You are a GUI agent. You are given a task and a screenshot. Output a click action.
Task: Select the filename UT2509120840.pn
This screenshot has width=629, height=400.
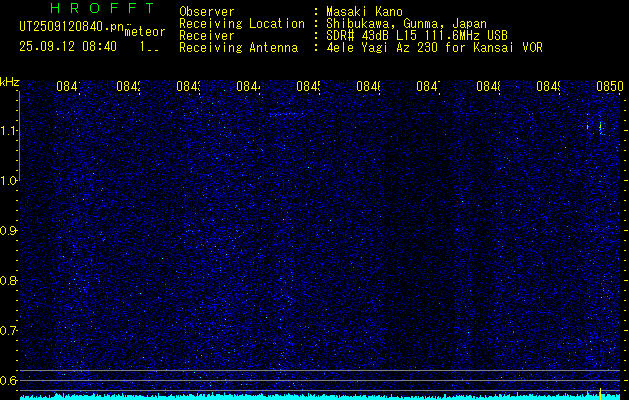72,27
